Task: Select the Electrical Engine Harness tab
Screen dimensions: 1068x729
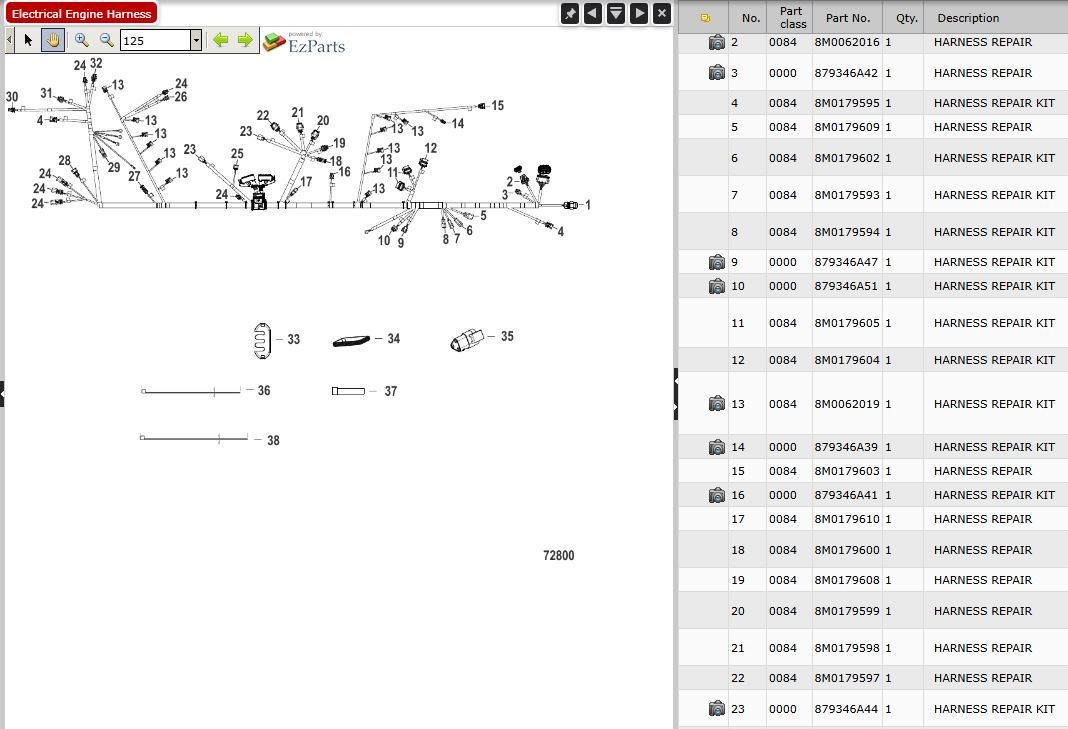Action: (82, 14)
